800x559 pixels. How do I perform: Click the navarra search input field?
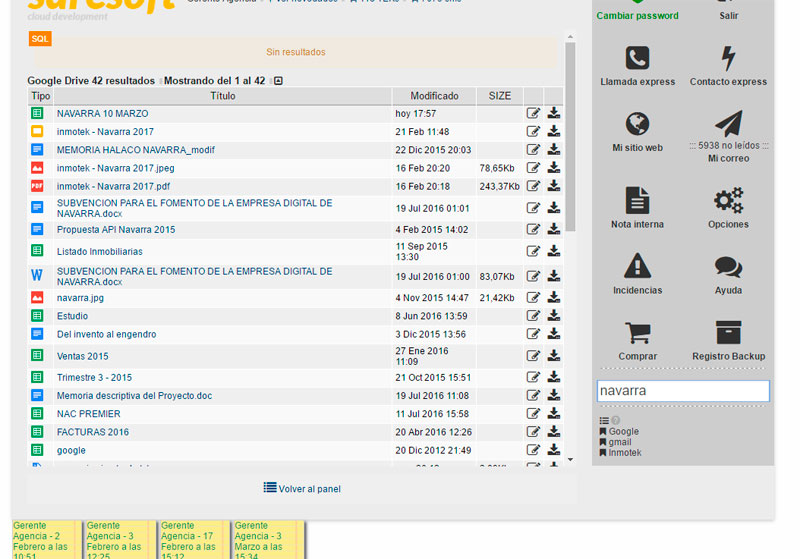(683, 391)
